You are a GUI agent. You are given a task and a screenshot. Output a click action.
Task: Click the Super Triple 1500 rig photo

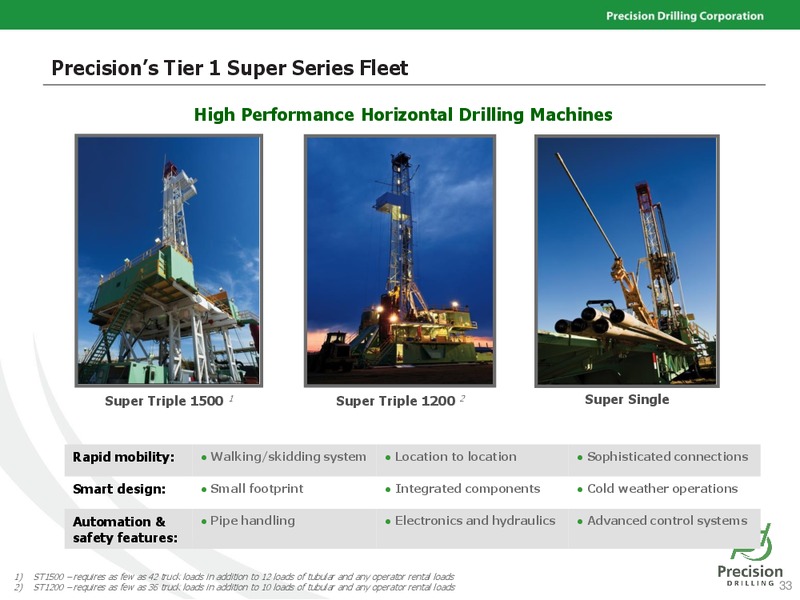[168, 261]
